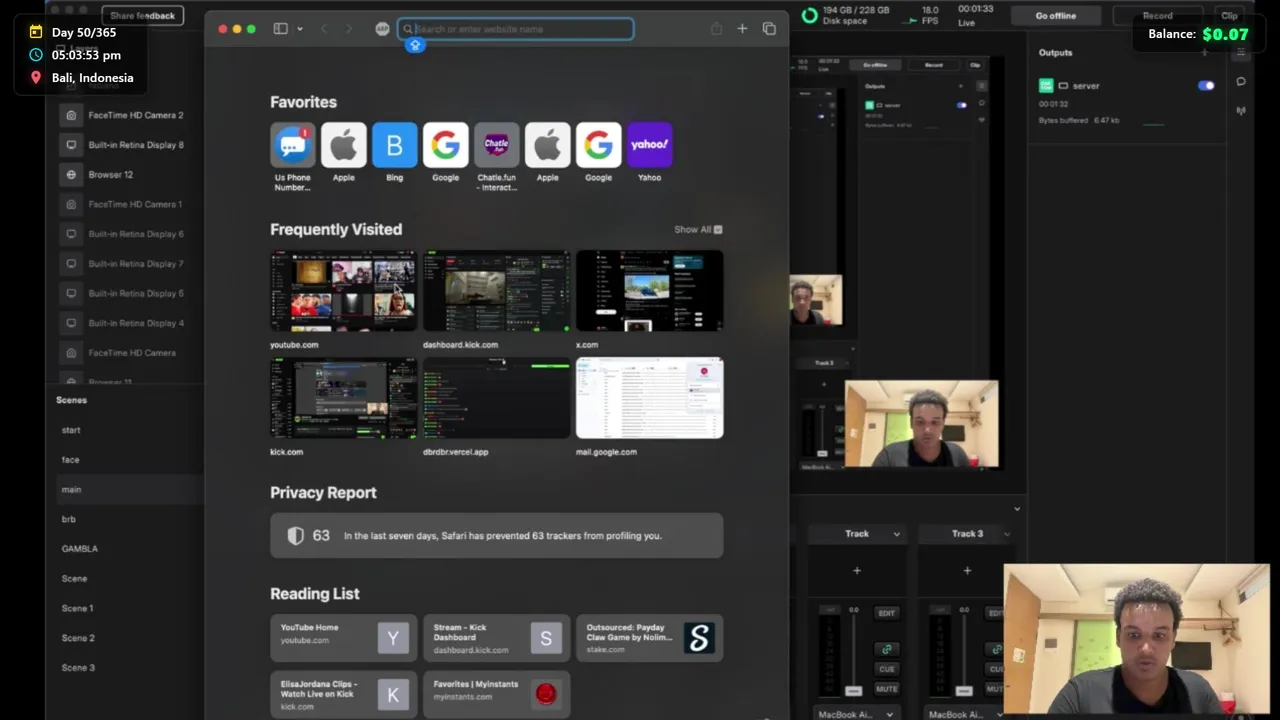Go back in Safari history
Viewport: 1280px width, 720px height.
tap(324, 29)
